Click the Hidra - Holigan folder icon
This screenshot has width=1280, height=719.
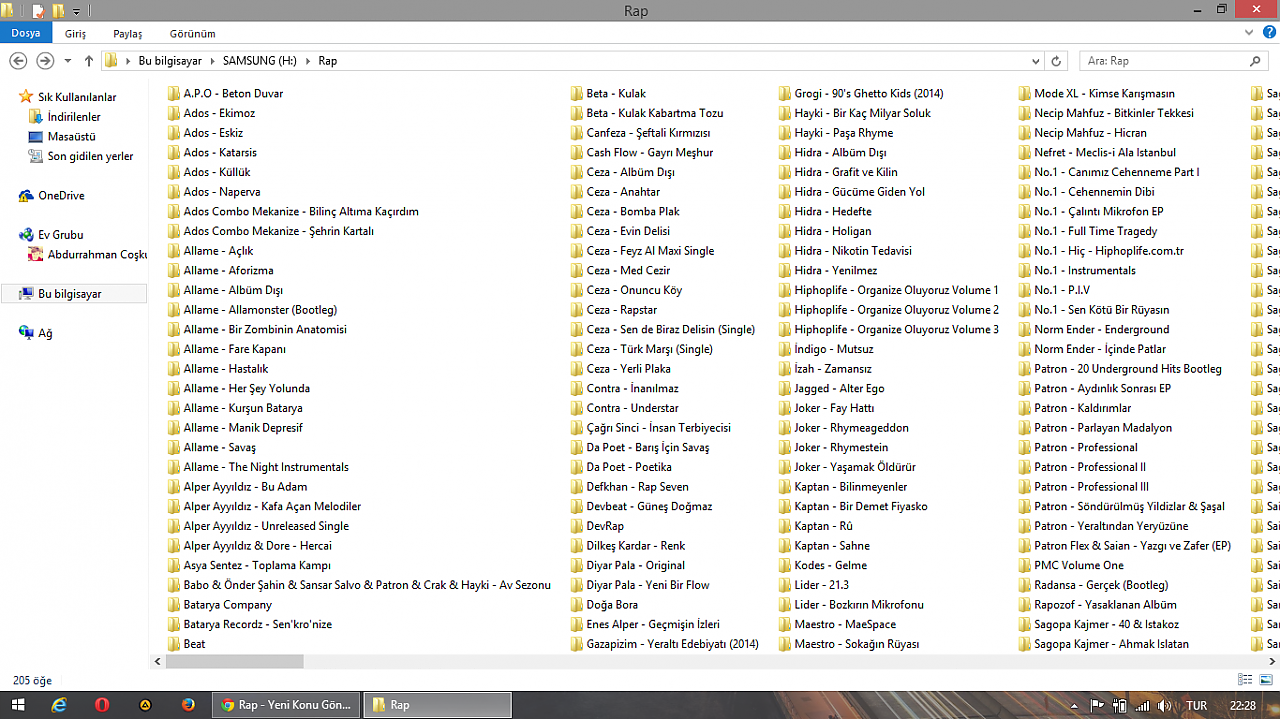(x=785, y=231)
